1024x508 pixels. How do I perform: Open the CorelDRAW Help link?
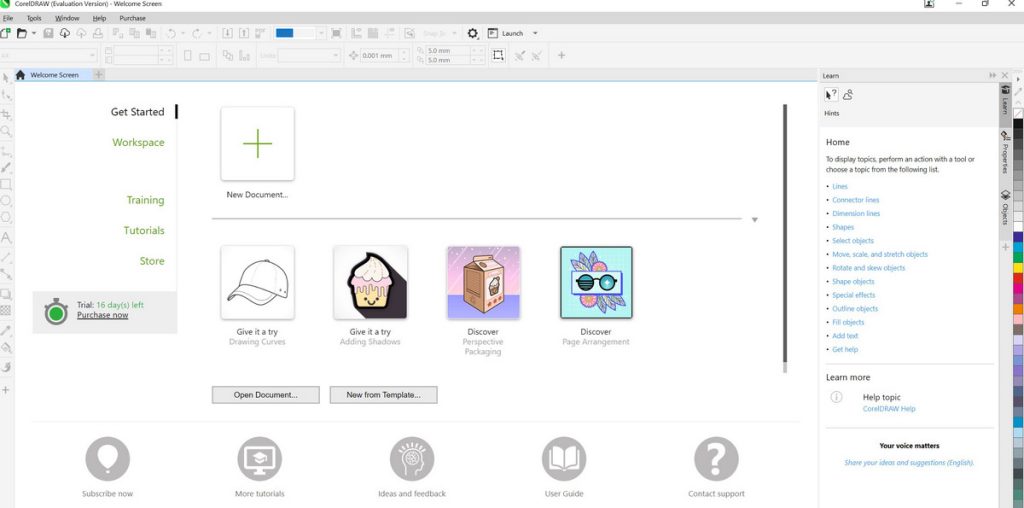coord(889,409)
